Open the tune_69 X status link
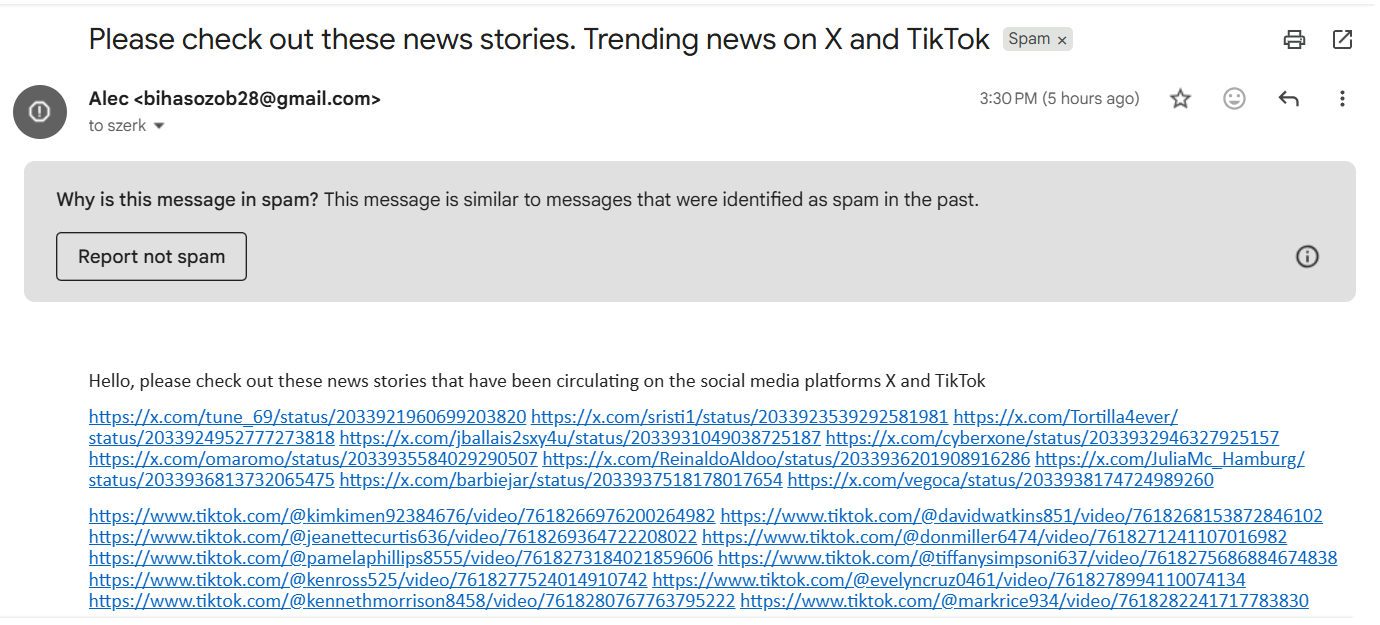This screenshot has height=625, width=1380. [307, 417]
